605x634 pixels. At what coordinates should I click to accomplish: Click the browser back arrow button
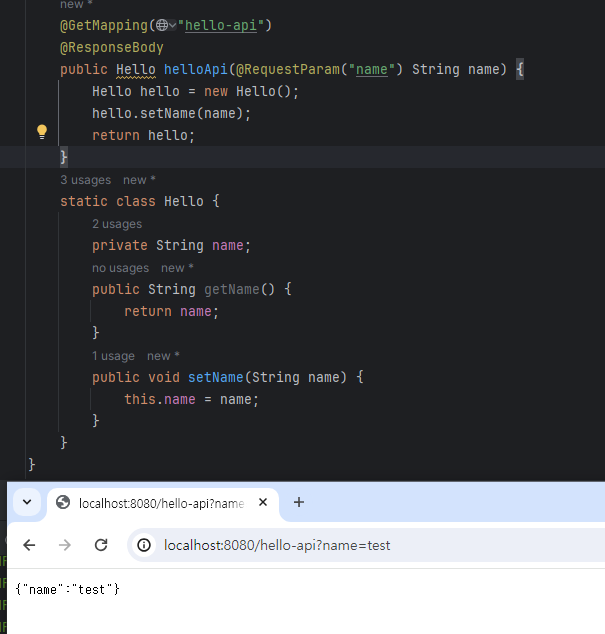point(30,545)
